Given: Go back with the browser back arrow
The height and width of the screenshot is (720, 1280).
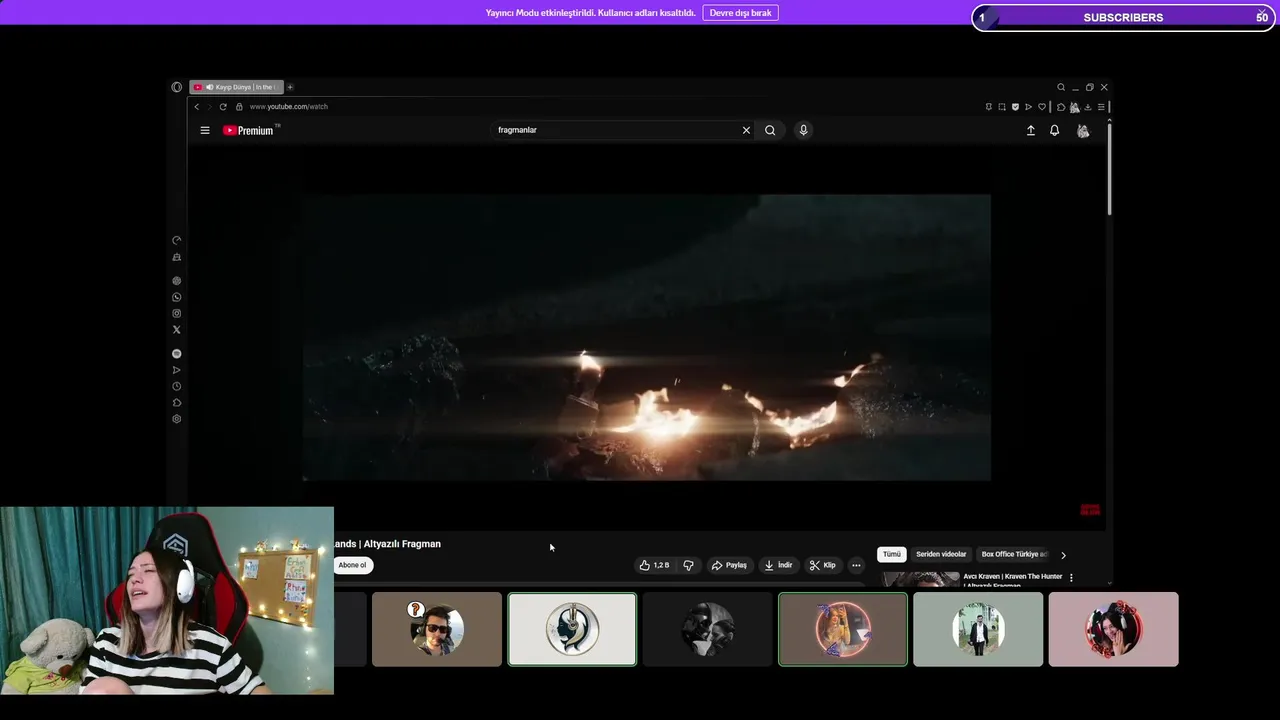Looking at the screenshot, I should point(197,107).
